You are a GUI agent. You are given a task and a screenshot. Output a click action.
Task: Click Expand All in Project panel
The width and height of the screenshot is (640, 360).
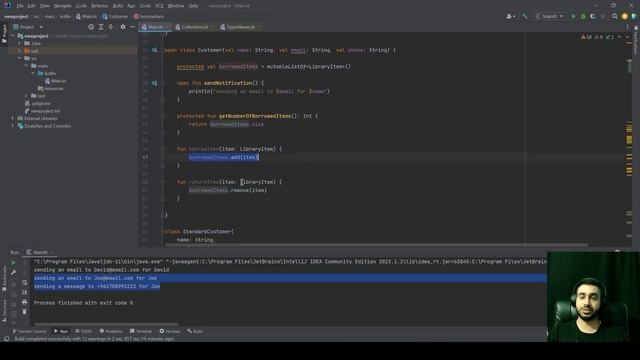tap(101, 27)
